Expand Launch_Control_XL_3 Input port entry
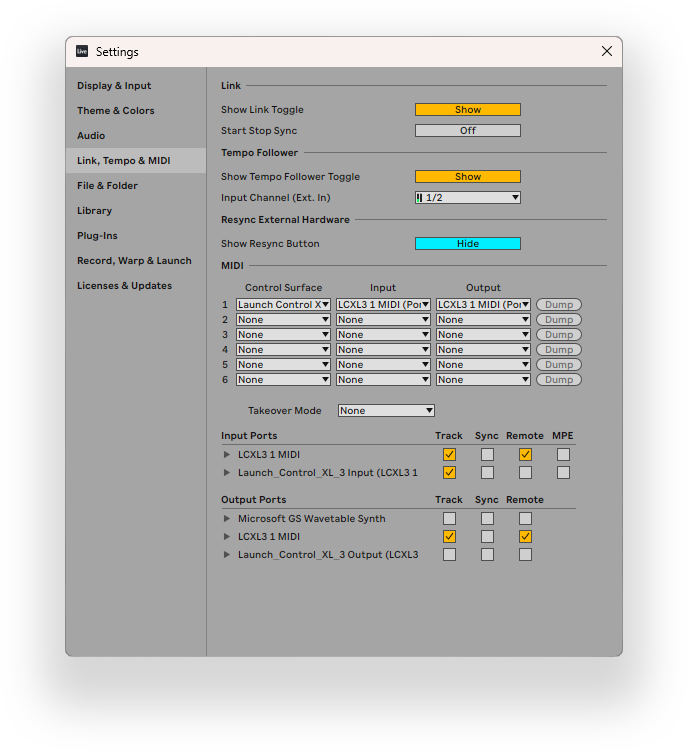The height and width of the screenshot is (751, 688). (x=227, y=473)
